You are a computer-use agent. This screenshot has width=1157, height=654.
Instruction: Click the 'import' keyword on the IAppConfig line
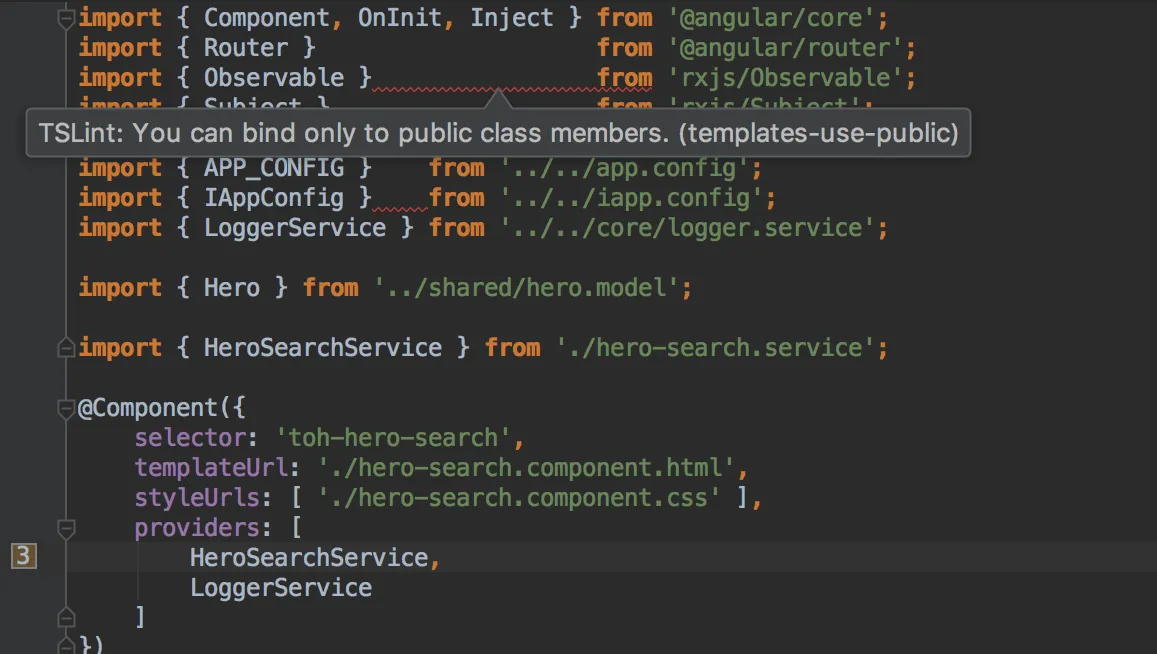pyautogui.click(x=120, y=198)
